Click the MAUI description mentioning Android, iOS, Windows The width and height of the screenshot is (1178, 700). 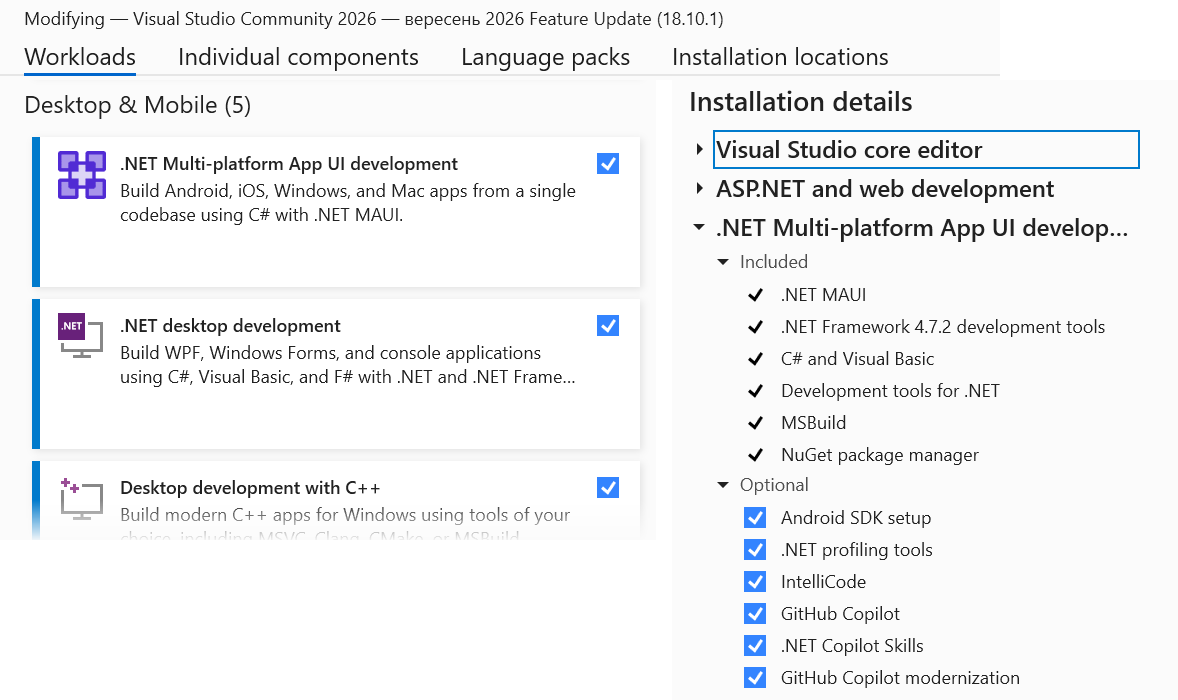348,203
